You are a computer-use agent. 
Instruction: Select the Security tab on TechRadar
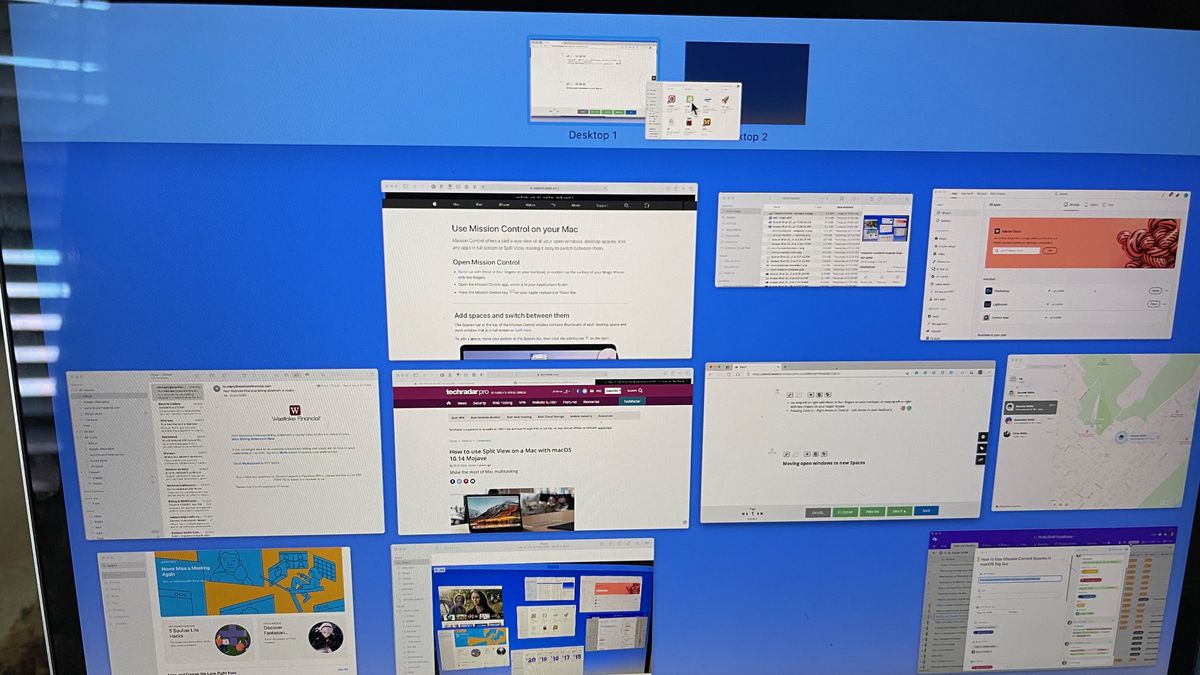point(479,403)
